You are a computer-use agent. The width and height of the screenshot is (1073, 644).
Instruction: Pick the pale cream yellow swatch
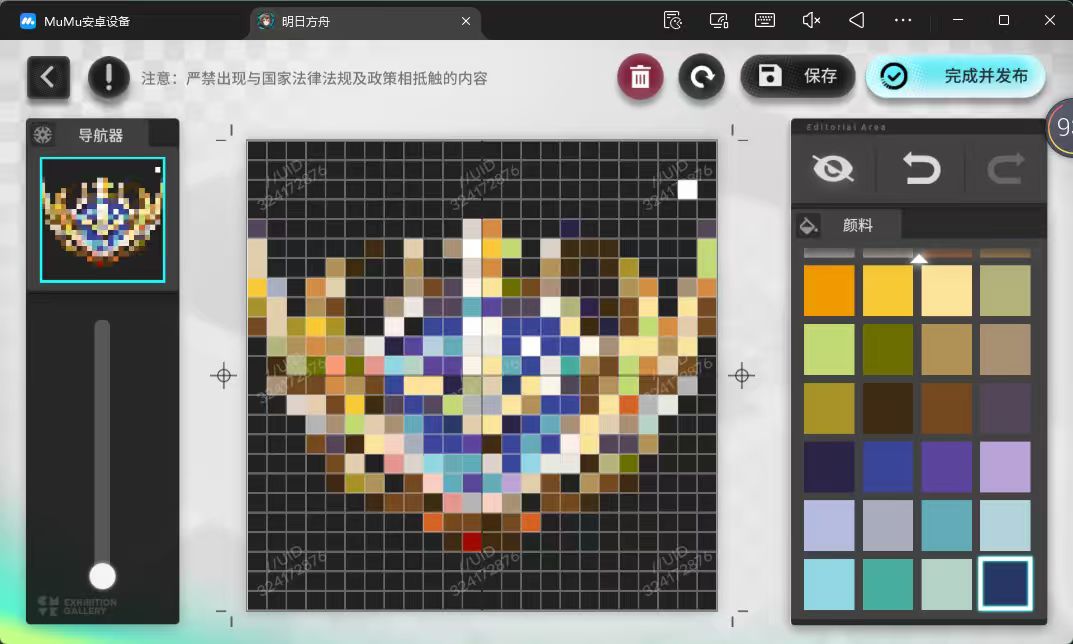[x=946, y=291]
